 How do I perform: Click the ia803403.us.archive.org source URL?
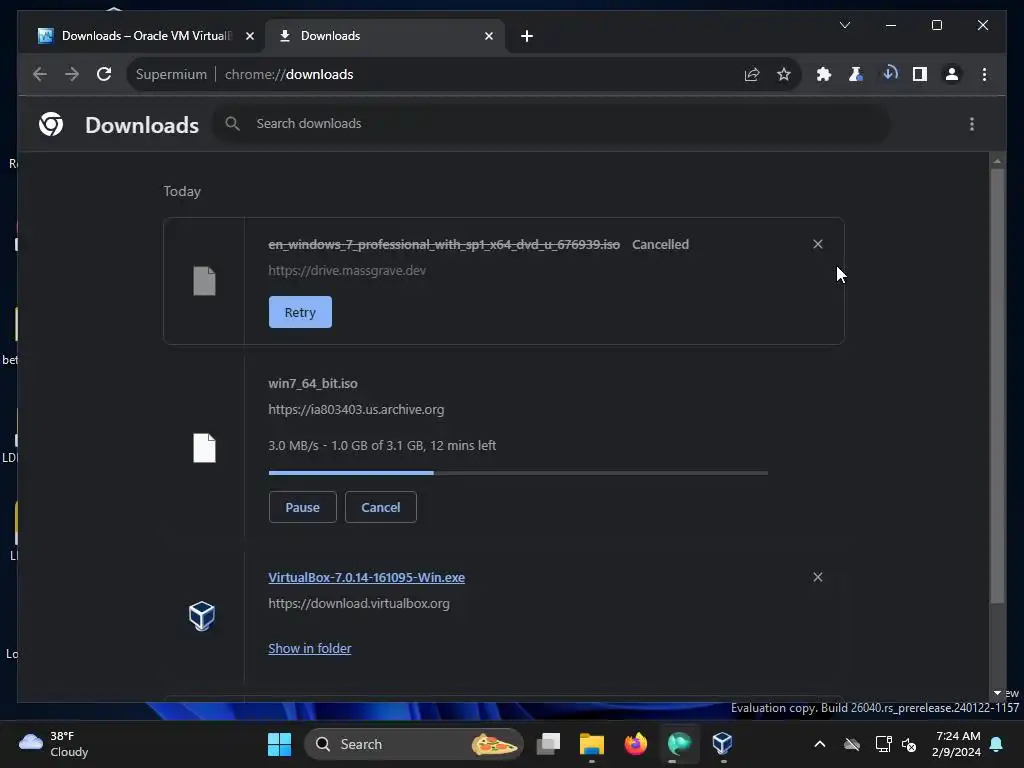pyautogui.click(x=356, y=409)
